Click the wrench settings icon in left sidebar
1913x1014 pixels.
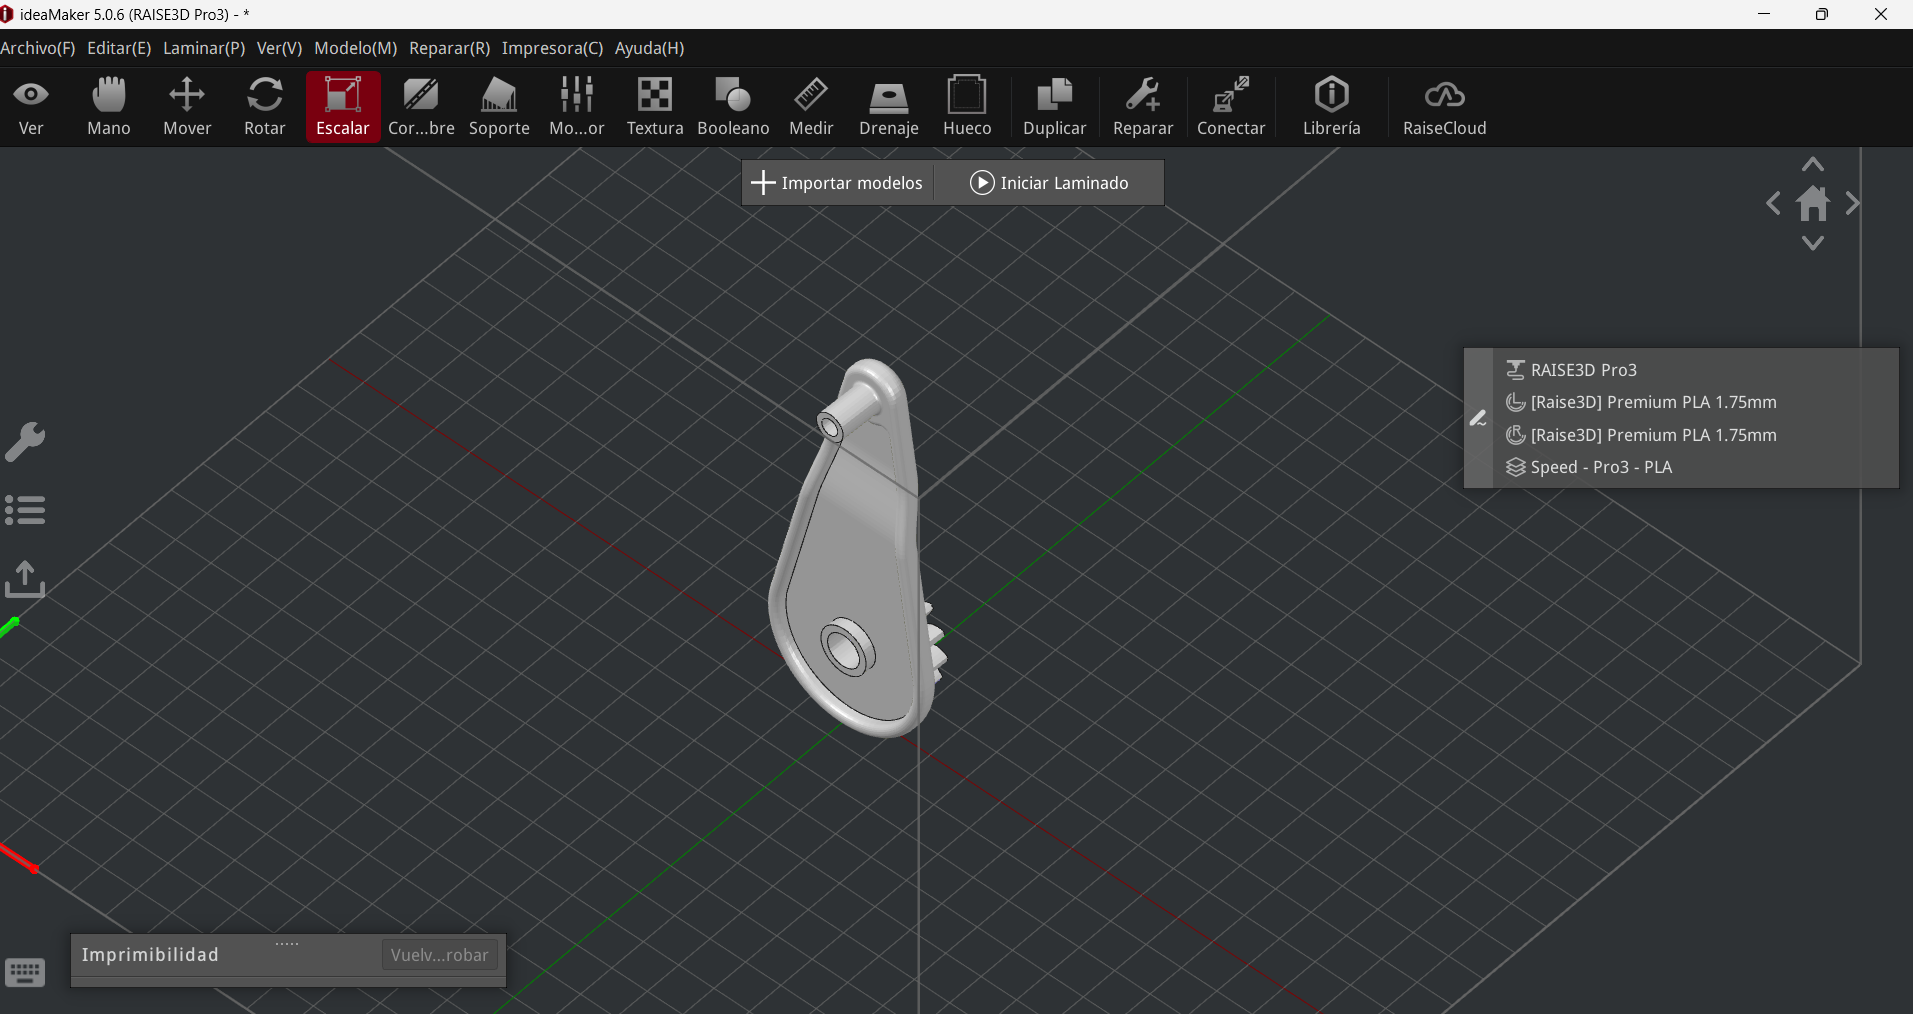point(25,442)
